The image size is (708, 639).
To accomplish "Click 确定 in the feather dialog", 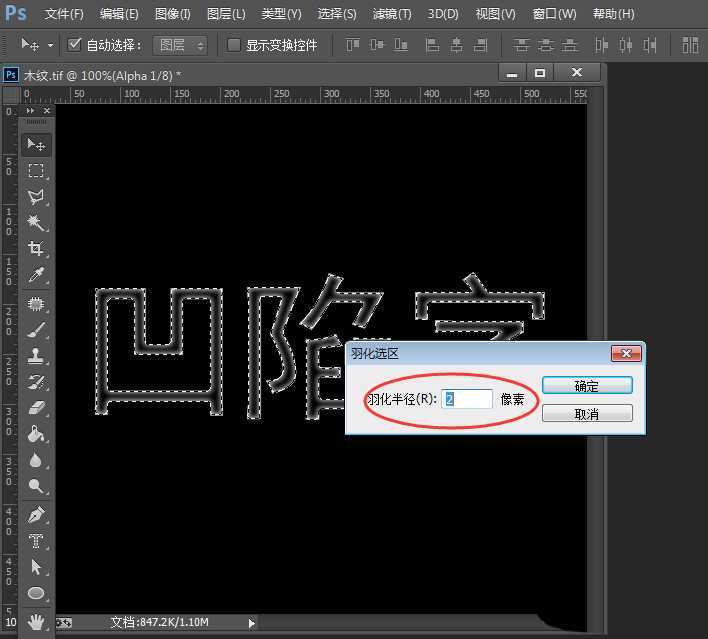I will click(587, 386).
